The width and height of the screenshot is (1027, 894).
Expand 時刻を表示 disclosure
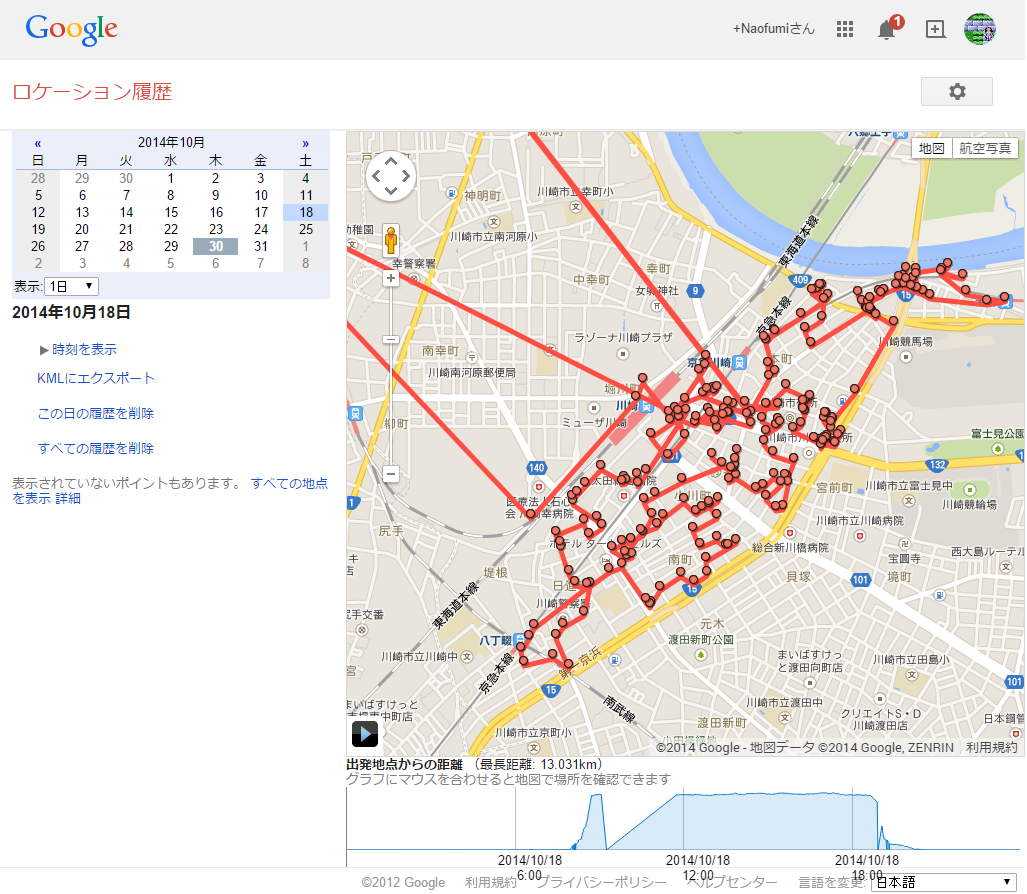tap(78, 349)
